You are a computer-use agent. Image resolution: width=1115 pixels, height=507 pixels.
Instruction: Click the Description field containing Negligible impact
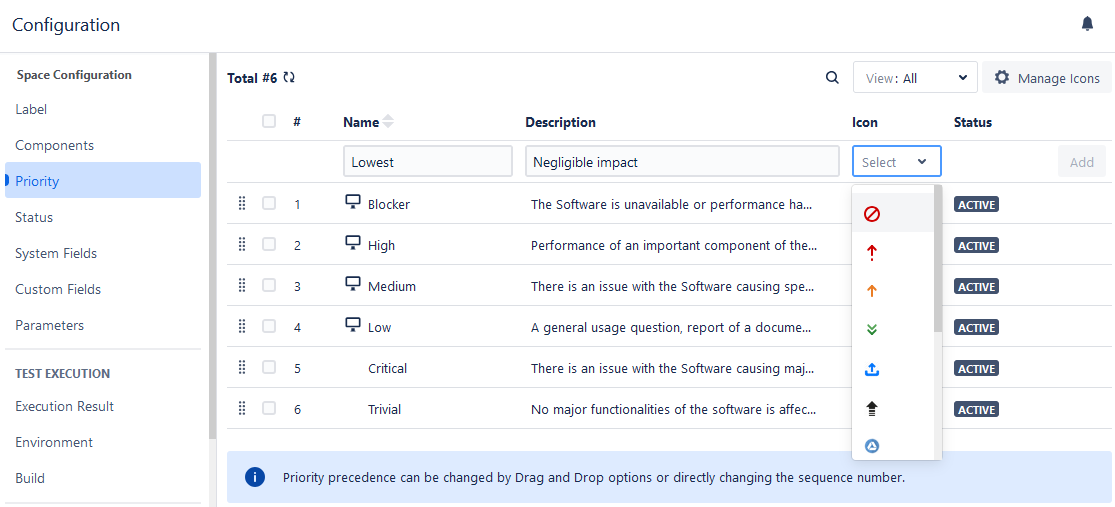(682, 162)
